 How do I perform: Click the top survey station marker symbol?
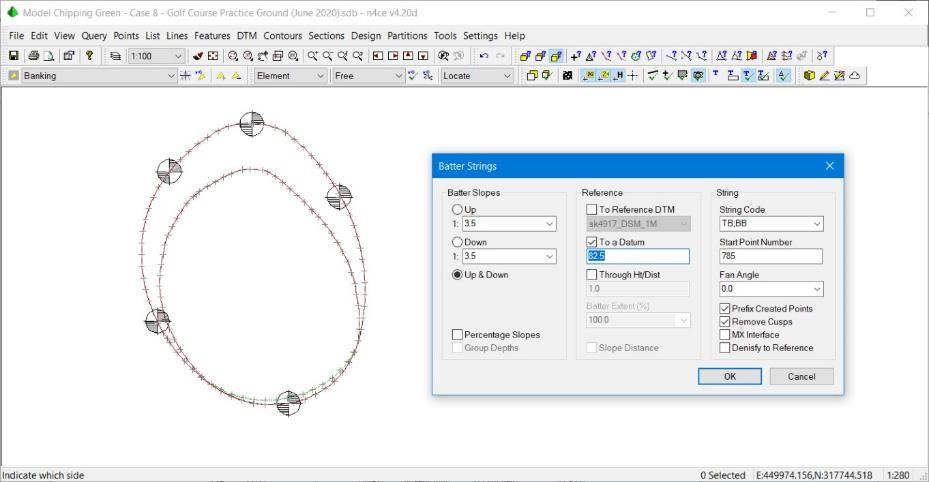pos(252,124)
